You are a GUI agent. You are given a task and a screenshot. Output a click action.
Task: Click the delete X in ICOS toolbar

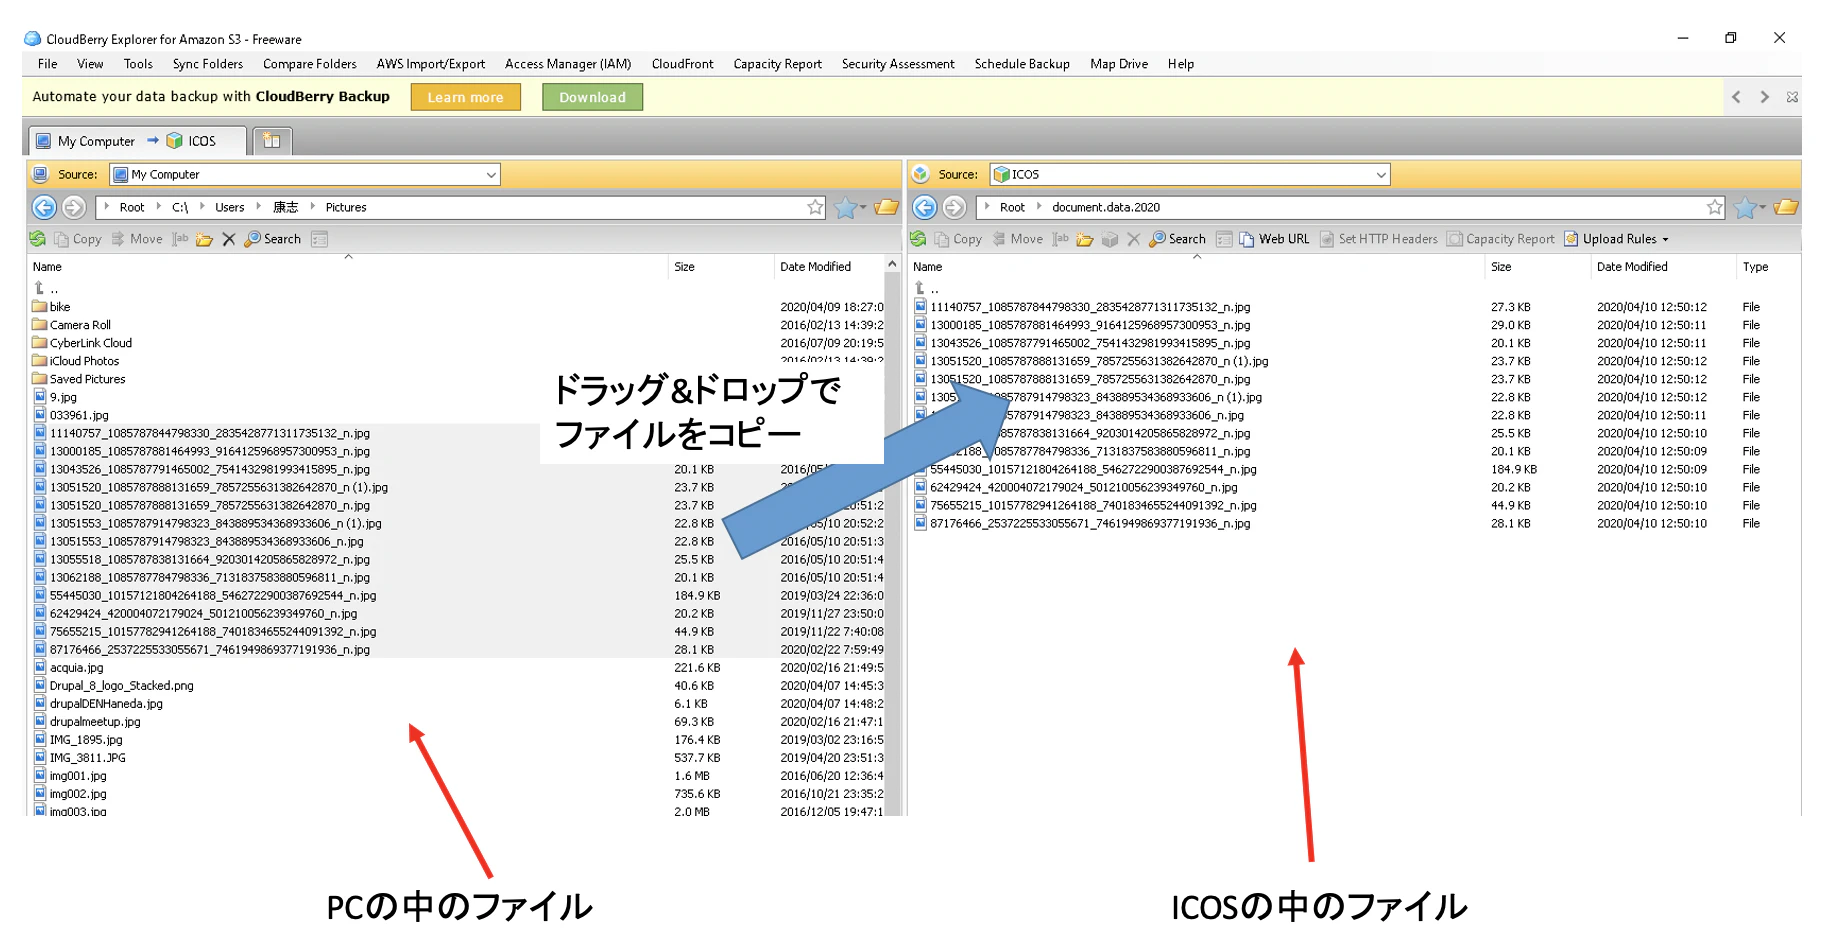(x=1133, y=239)
